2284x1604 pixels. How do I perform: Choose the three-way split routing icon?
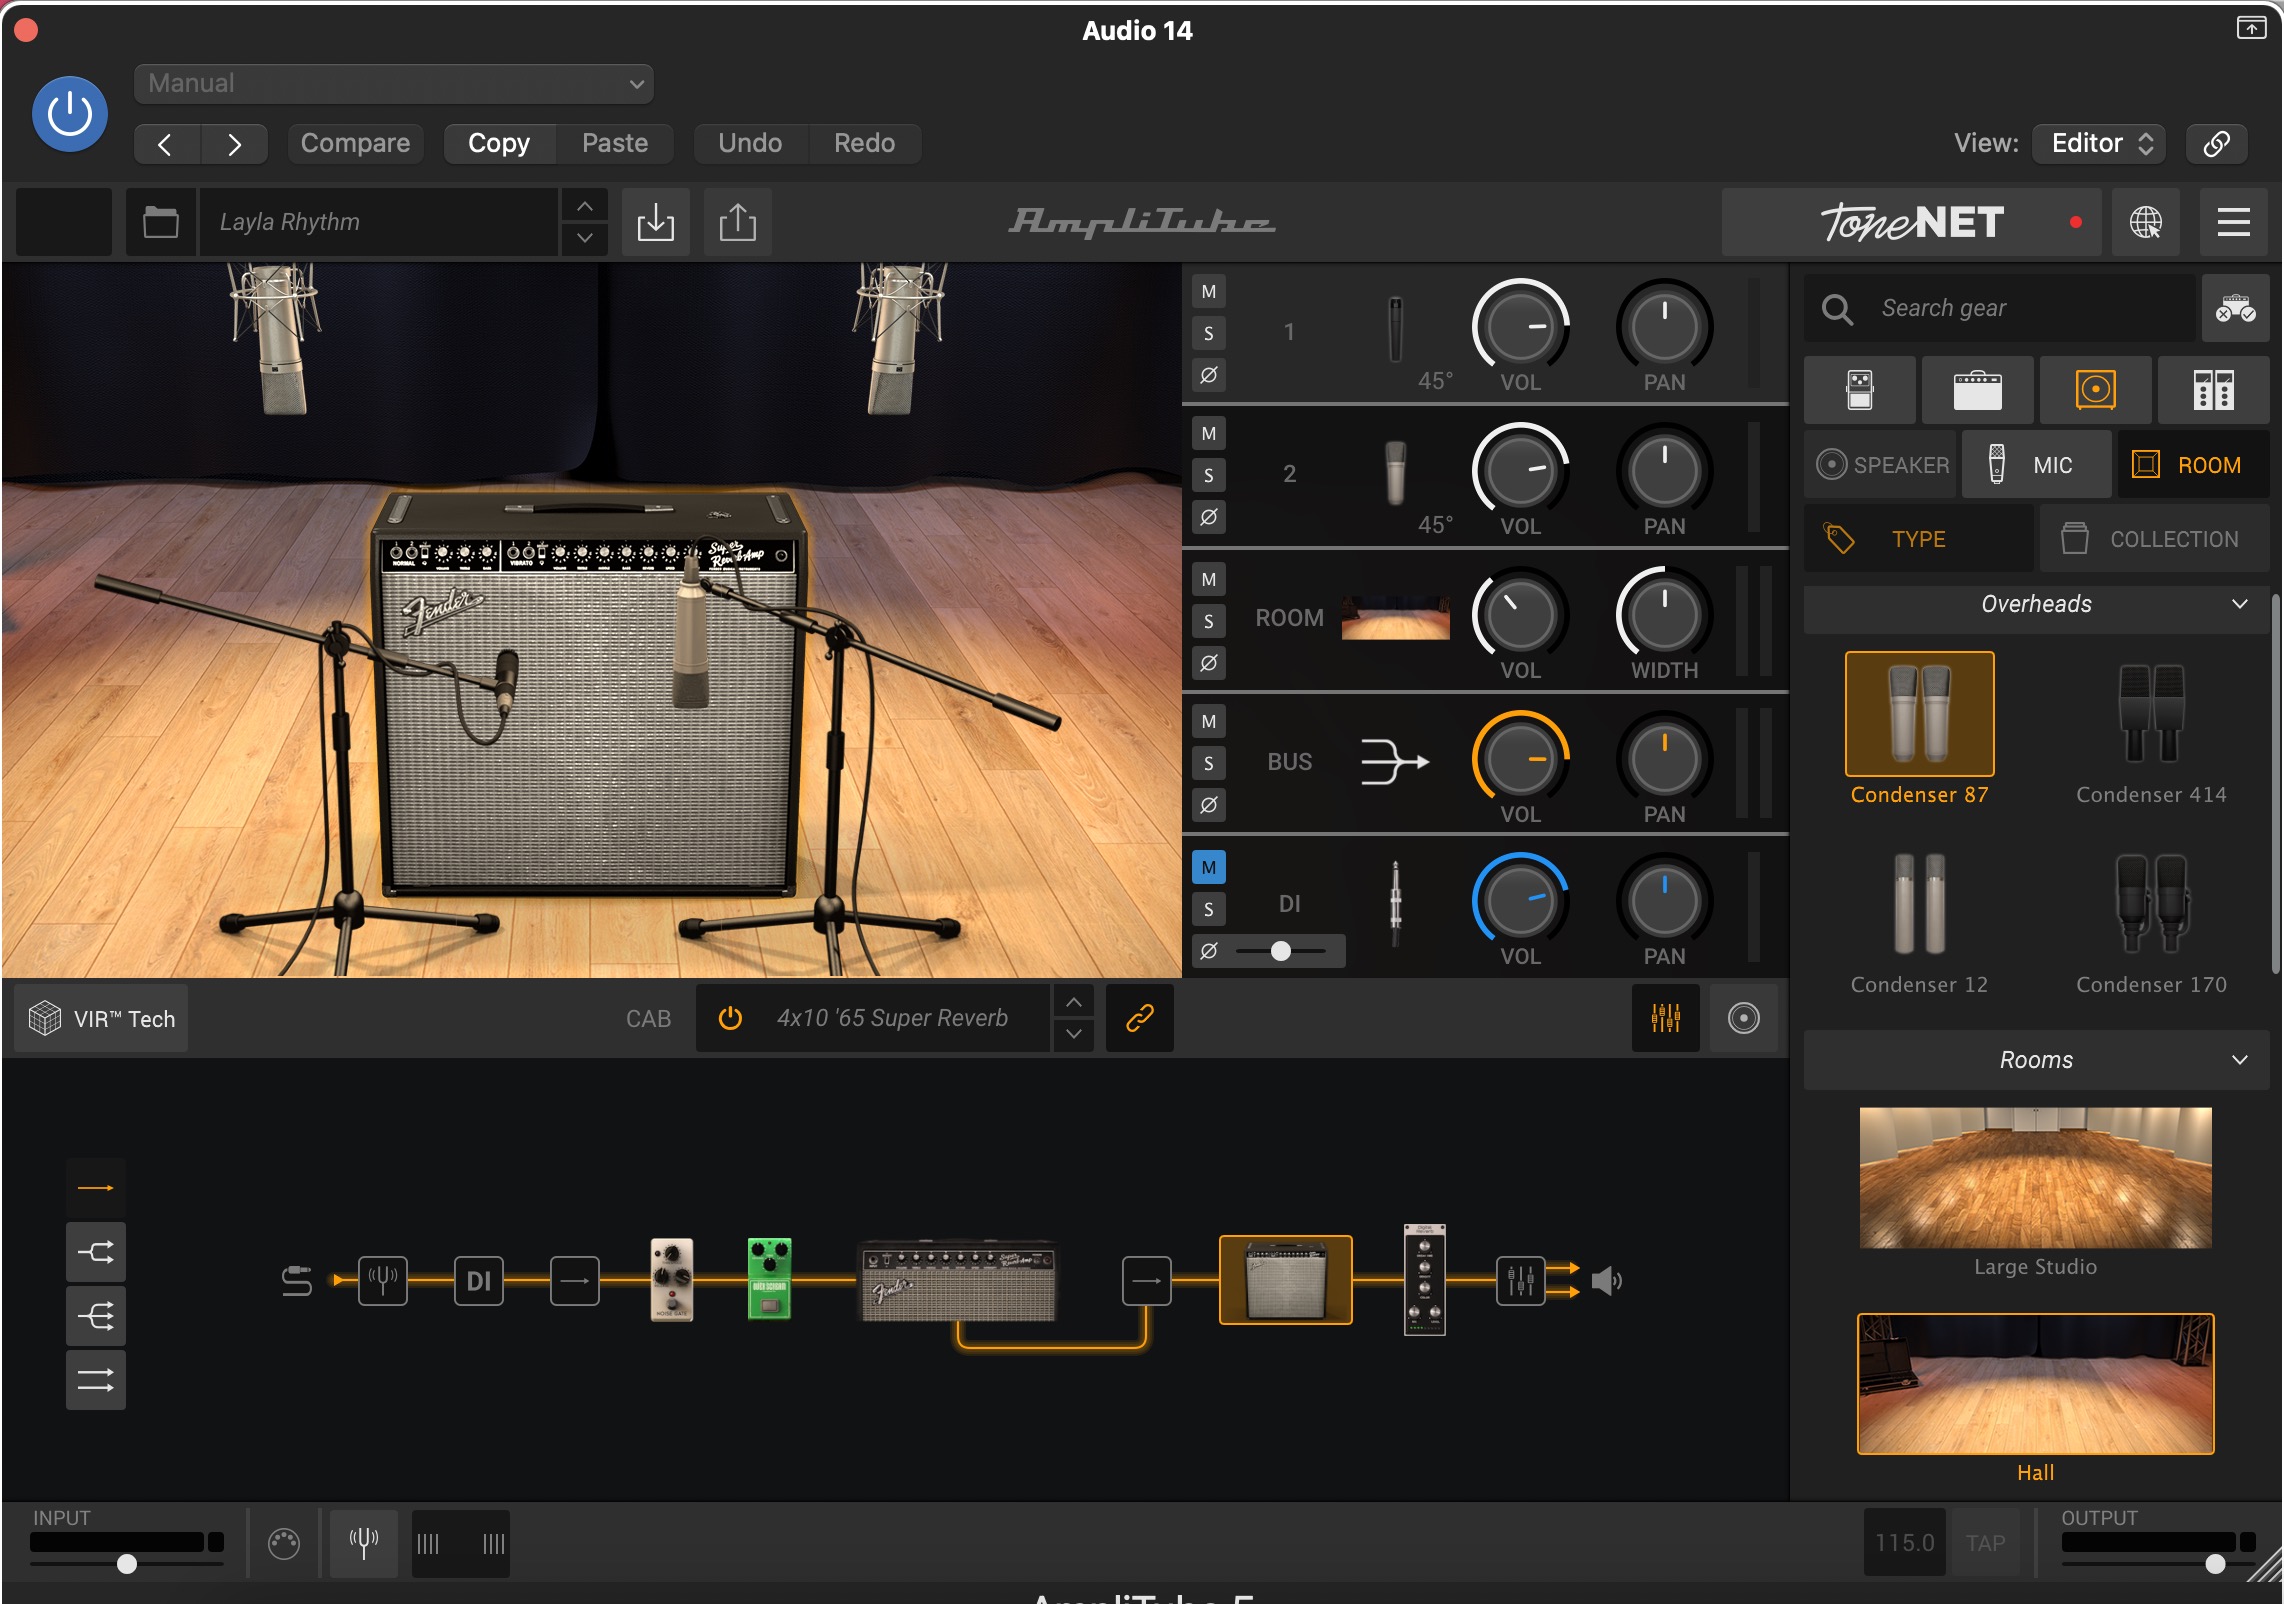(x=96, y=1316)
